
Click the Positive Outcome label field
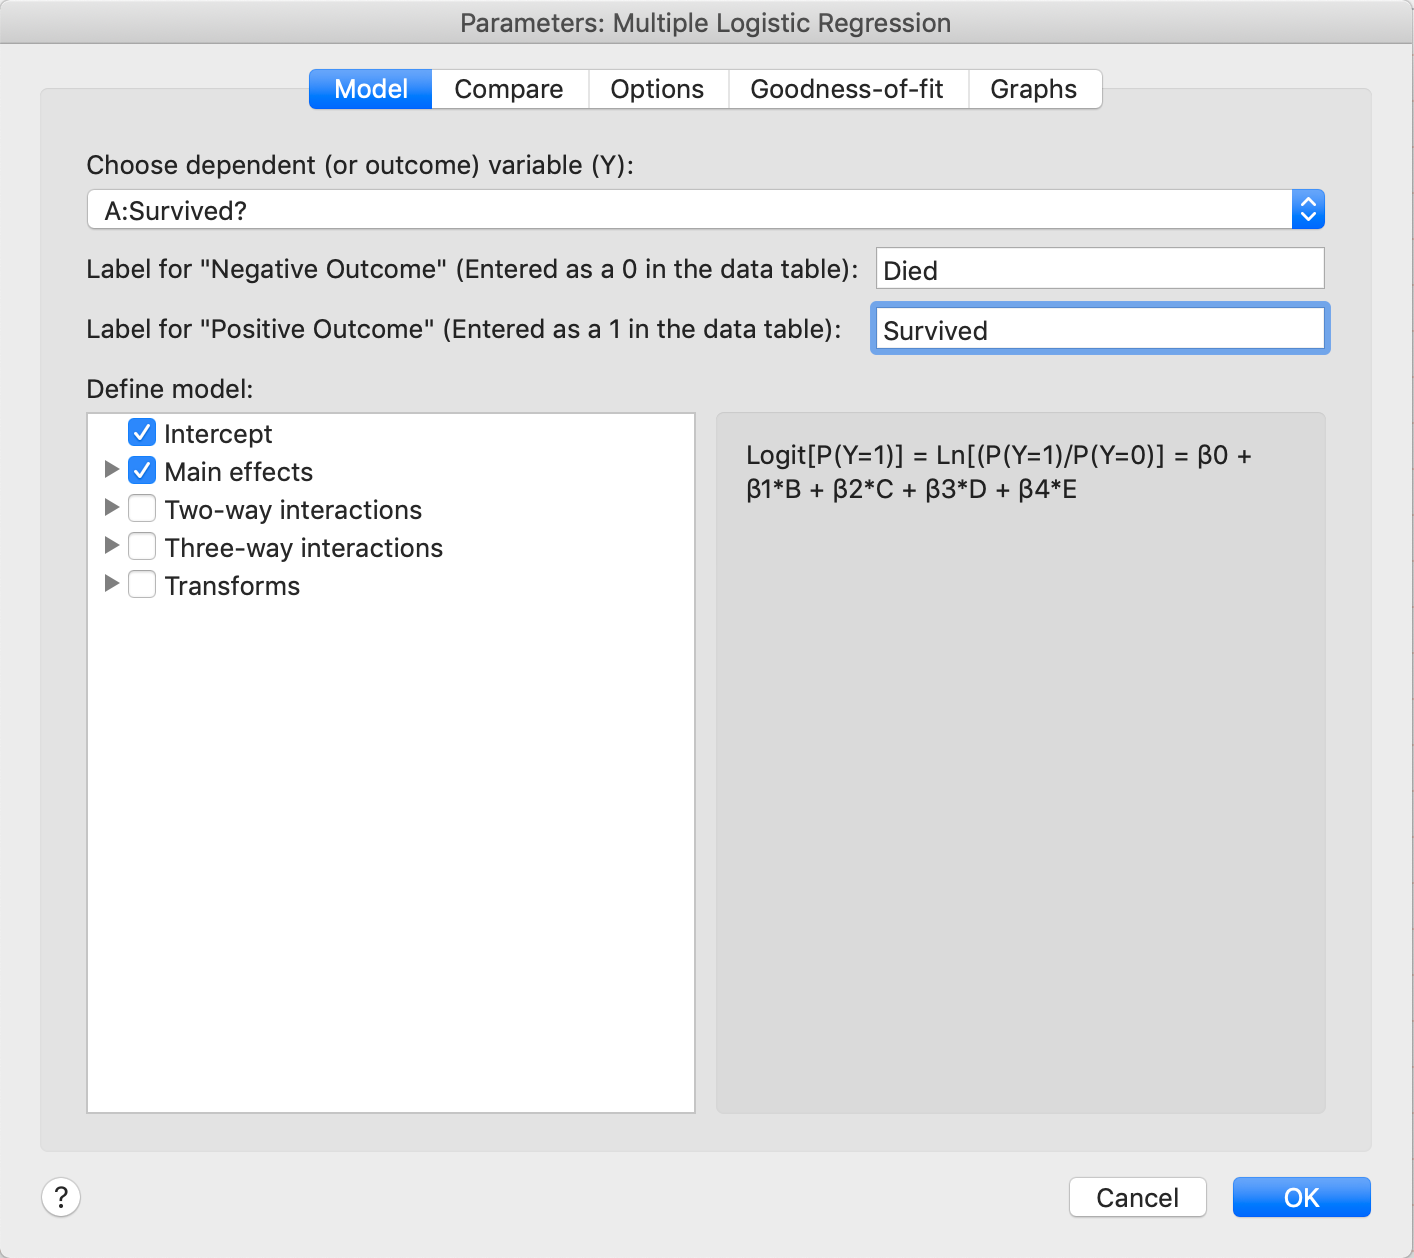tap(1099, 329)
